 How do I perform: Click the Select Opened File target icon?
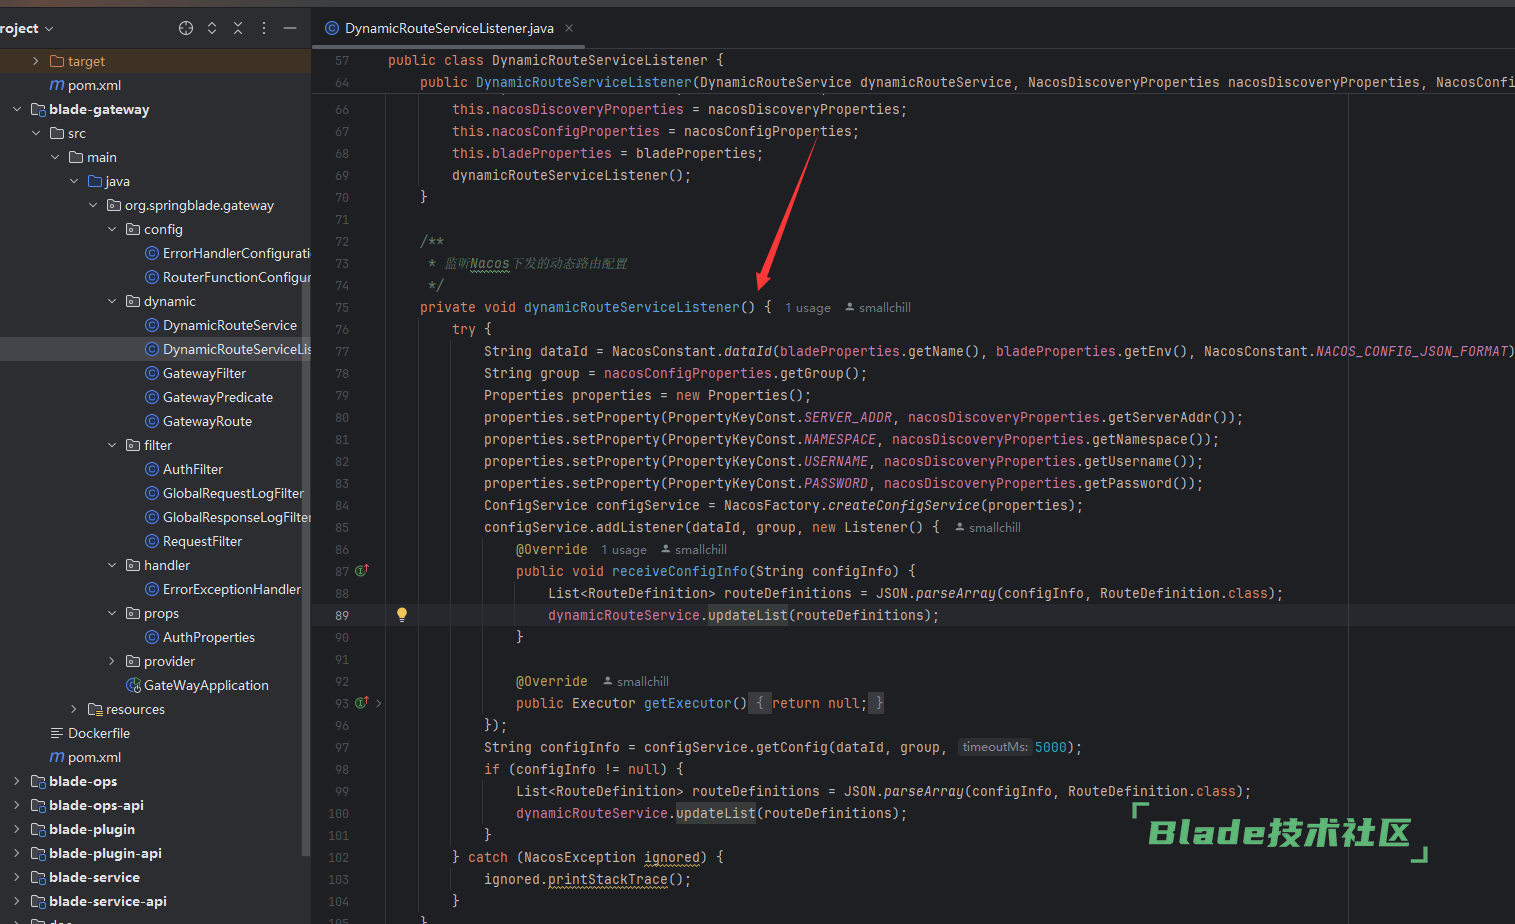click(x=186, y=28)
